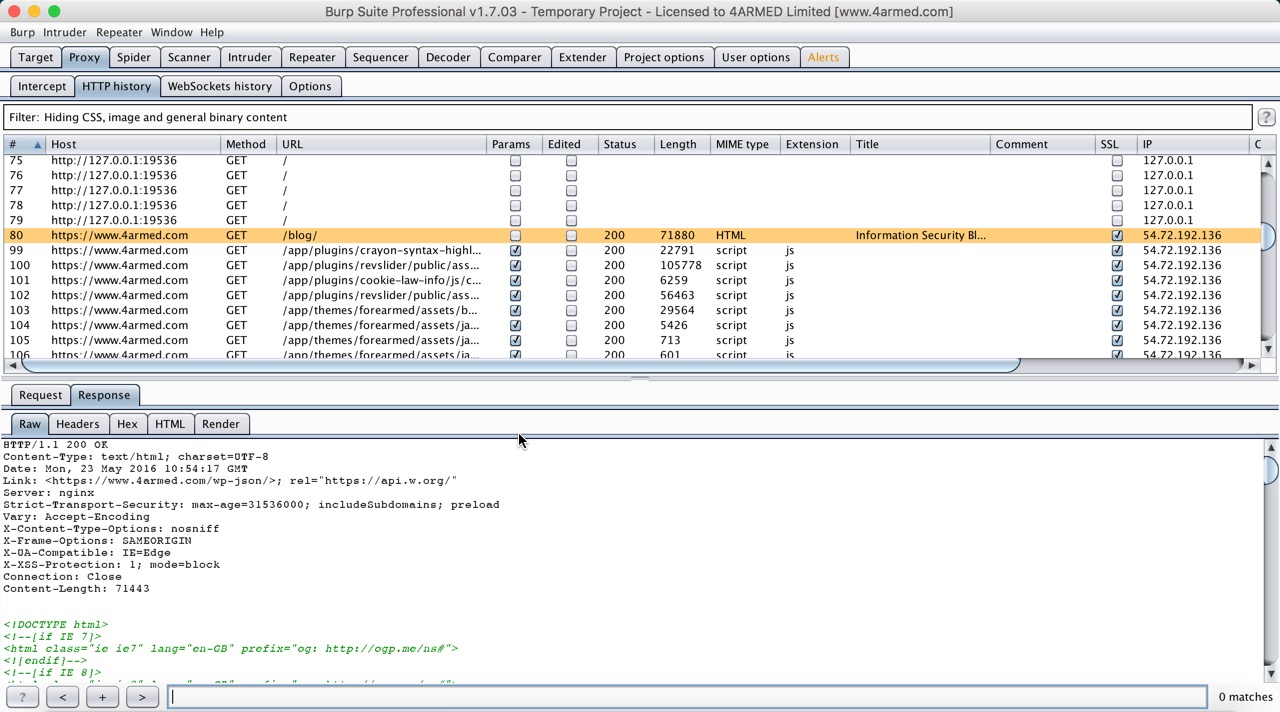The width and height of the screenshot is (1280, 712).
Task: Toggle Params checkbox for row 103
Action: [515, 310]
